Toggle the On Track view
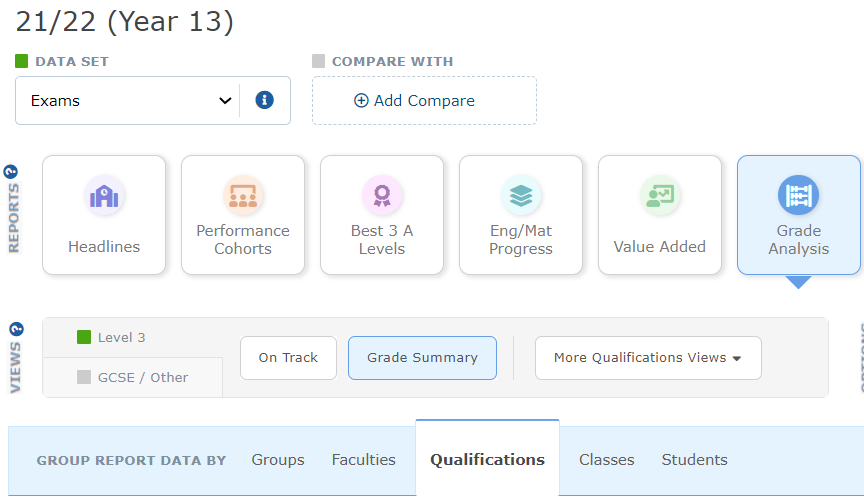The height and width of the screenshot is (497, 864). tap(288, 358)
